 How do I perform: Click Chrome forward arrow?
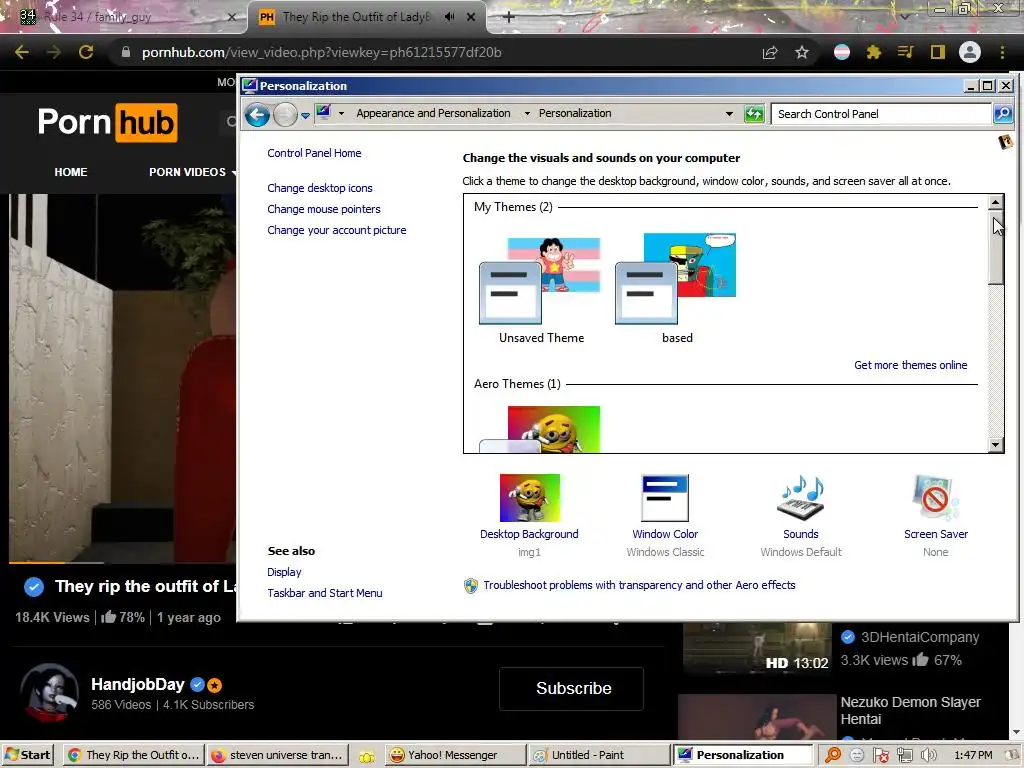pos(54,52)
